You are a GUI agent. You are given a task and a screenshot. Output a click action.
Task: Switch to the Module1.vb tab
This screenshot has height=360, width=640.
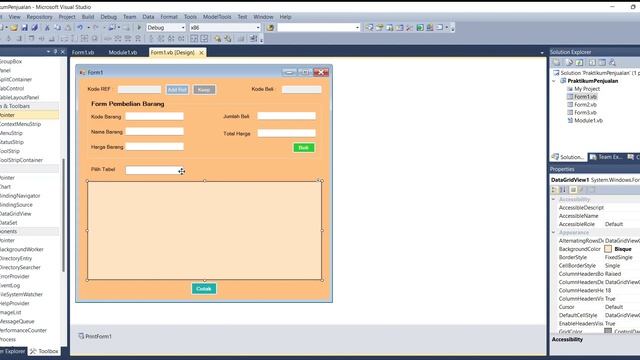point(123,53)
